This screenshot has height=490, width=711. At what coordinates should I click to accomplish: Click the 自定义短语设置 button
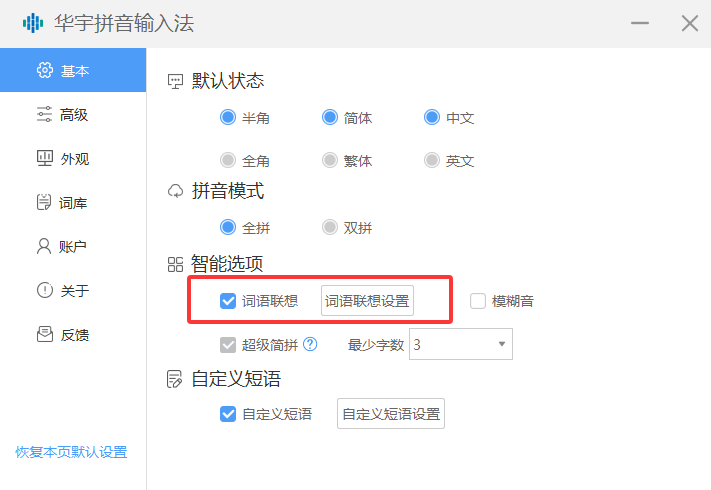tap(391, 414)
